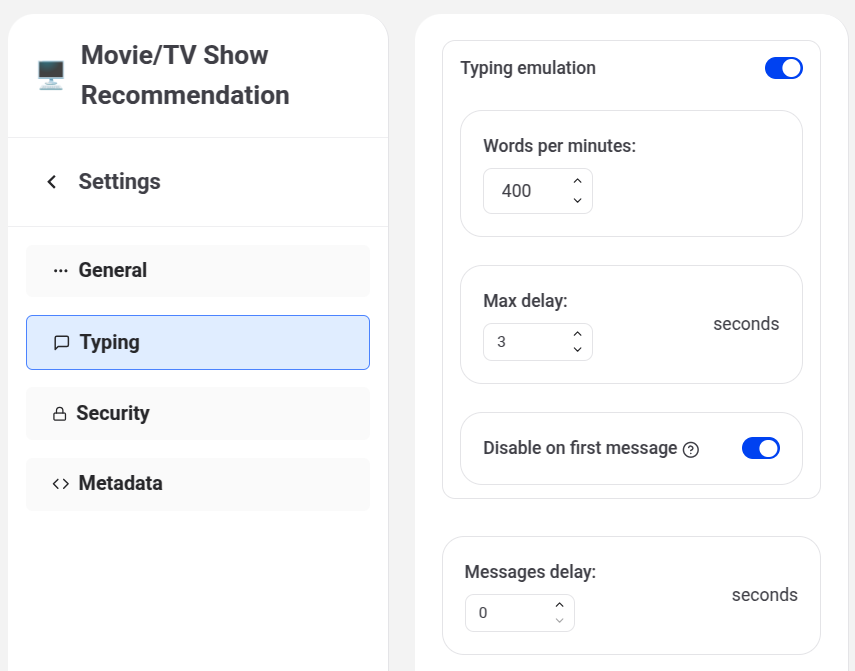The height and width of the screenshot is (671, 855).
Task: Decrease Words per minutes with down arrow
Action: click(577, 200)
